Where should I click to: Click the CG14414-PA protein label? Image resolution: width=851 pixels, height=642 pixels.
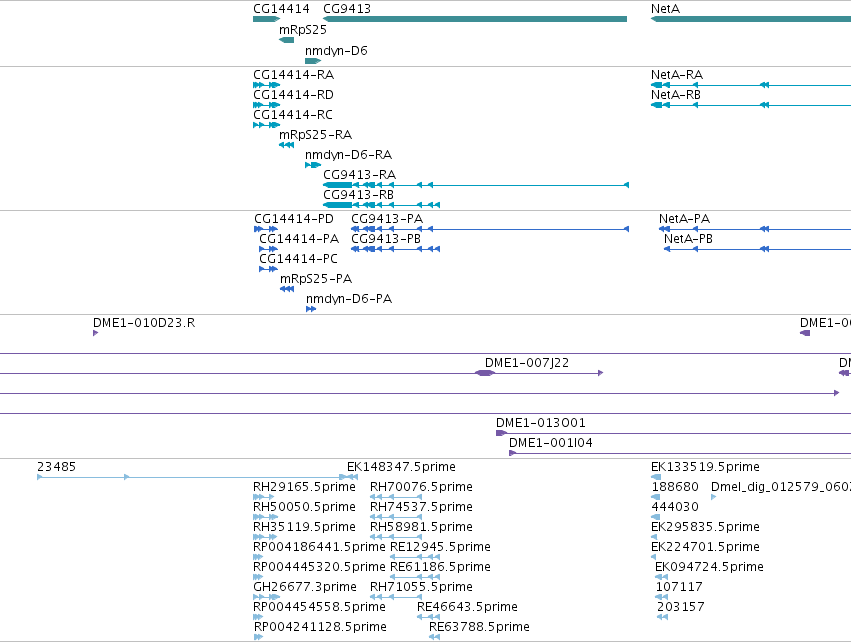click(x=299, y=239)
